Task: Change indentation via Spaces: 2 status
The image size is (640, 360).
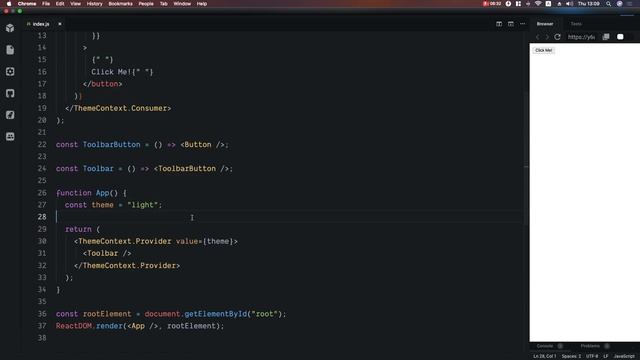Action: point(571,356)
